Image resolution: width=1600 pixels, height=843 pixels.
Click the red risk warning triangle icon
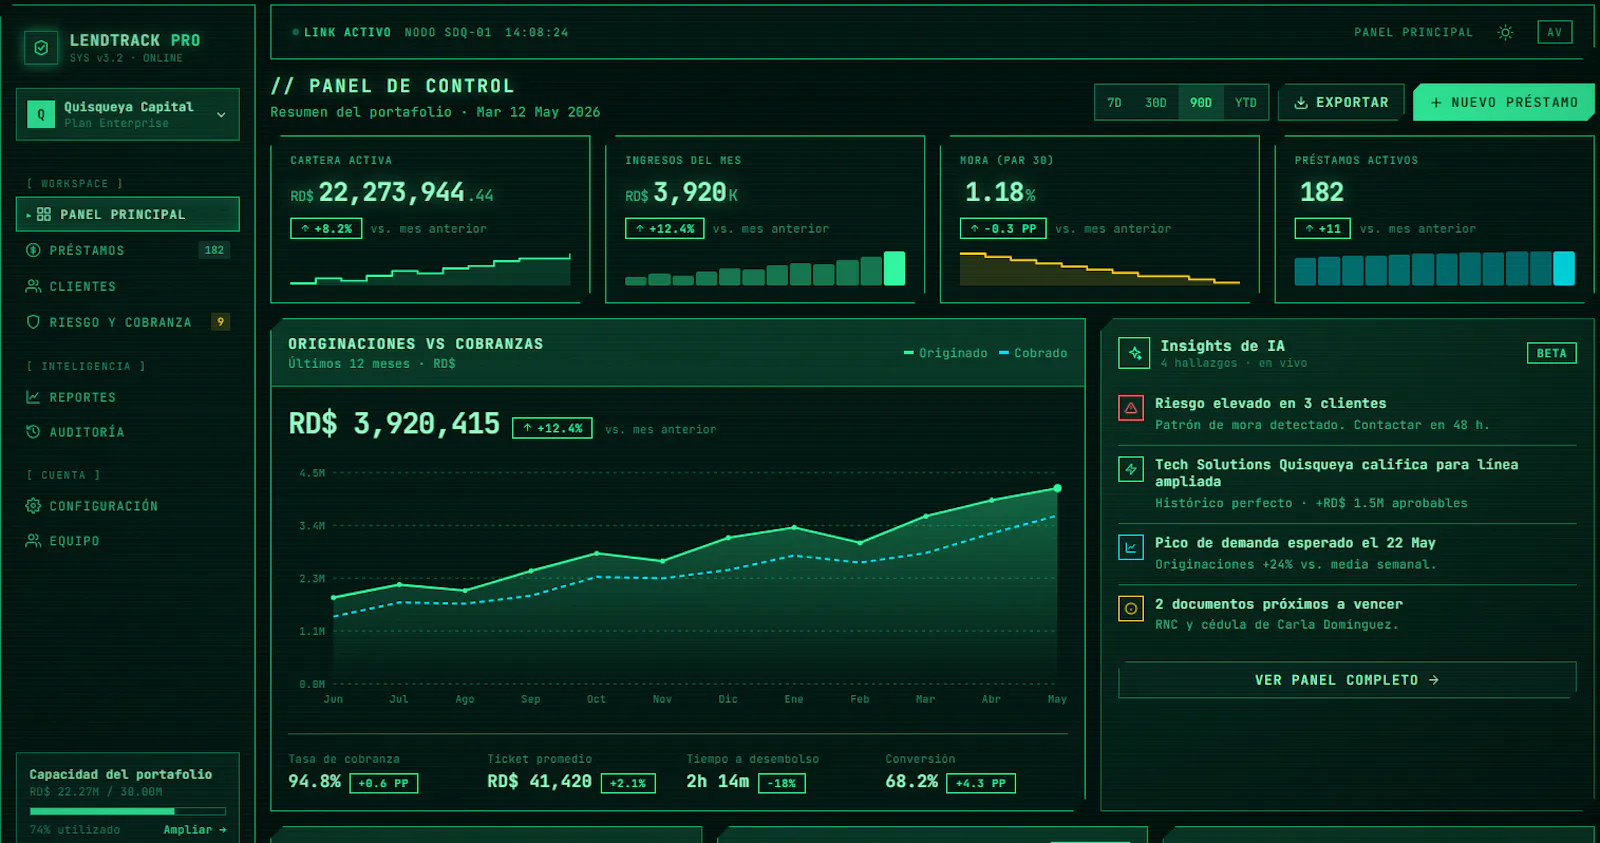coord(1131,408)
